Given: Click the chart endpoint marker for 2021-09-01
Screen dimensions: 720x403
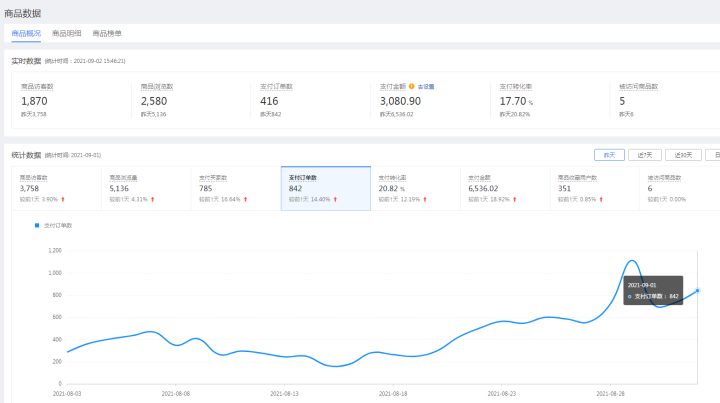Looking at the screenshot, I should pyautogui.click(x=697, y=291).
